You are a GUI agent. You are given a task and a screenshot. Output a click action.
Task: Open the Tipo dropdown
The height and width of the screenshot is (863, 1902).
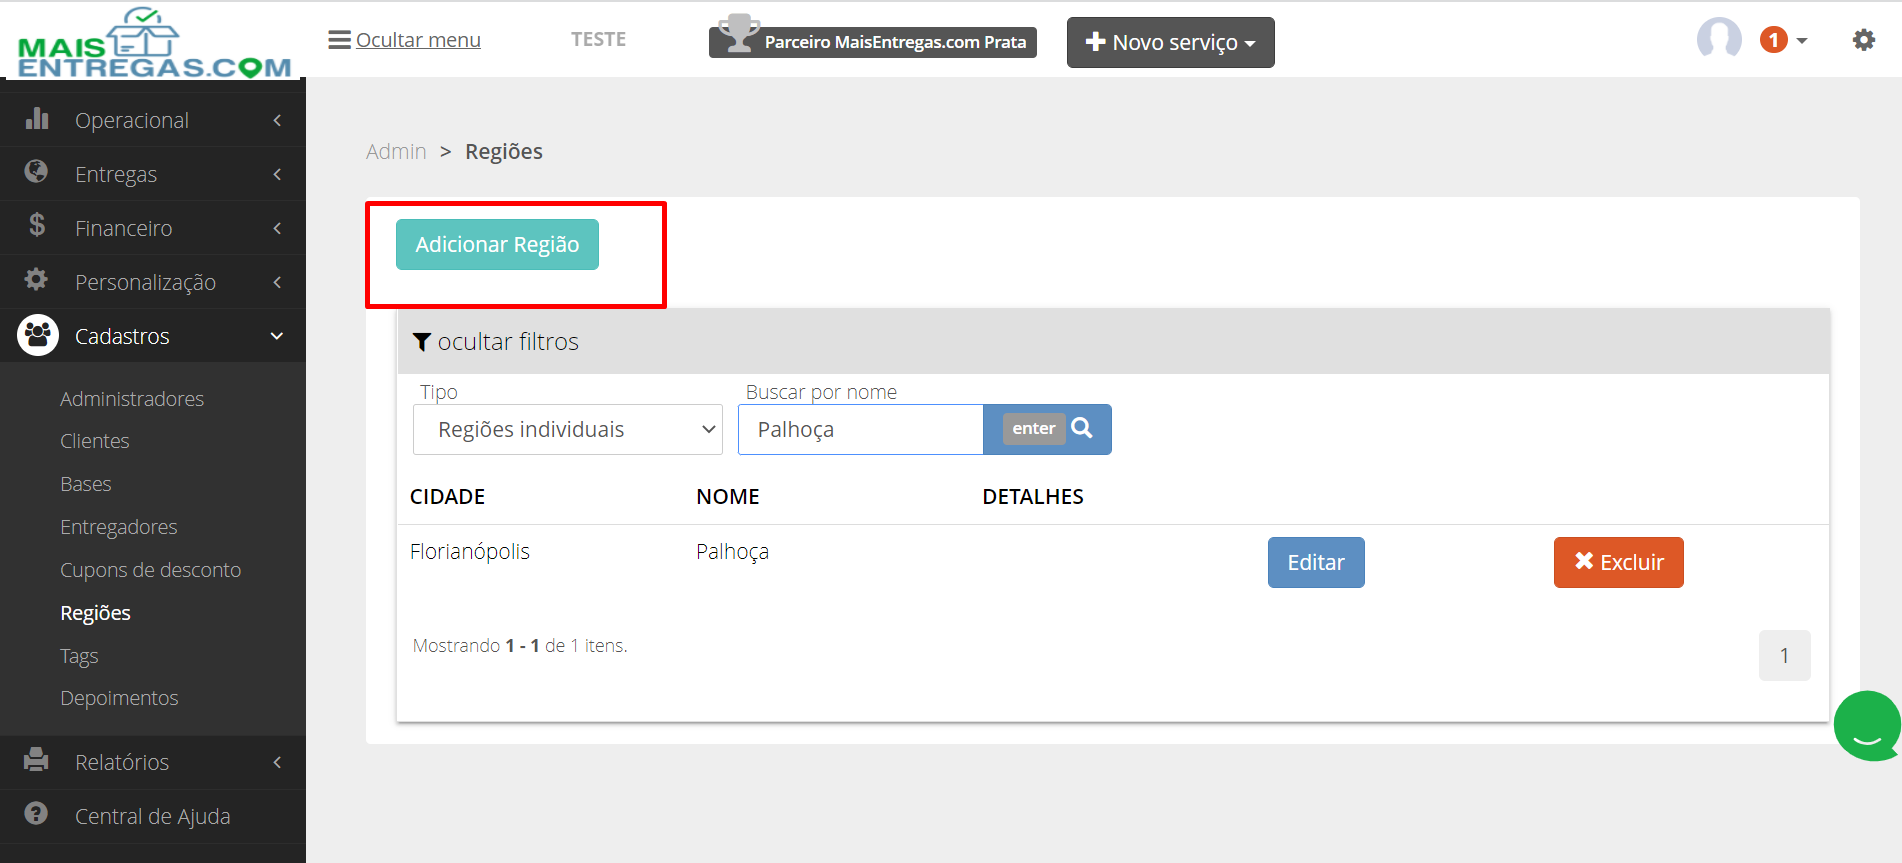pos(568,430)
